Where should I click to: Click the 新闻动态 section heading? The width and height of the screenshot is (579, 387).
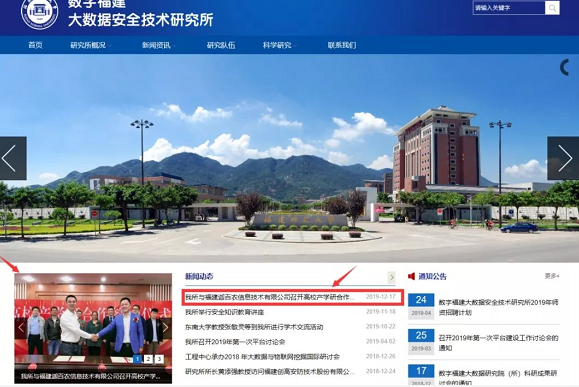click(x=199, y=276)
